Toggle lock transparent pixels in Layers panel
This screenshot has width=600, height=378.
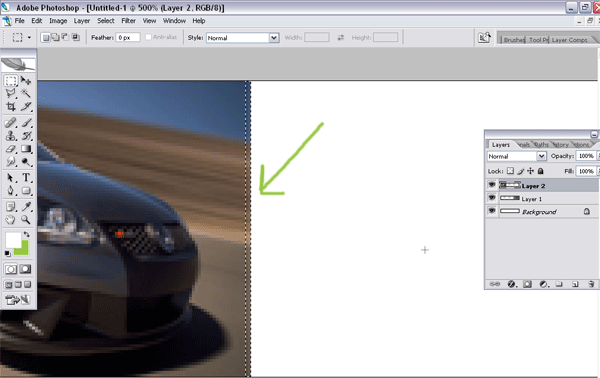[510, 171]
